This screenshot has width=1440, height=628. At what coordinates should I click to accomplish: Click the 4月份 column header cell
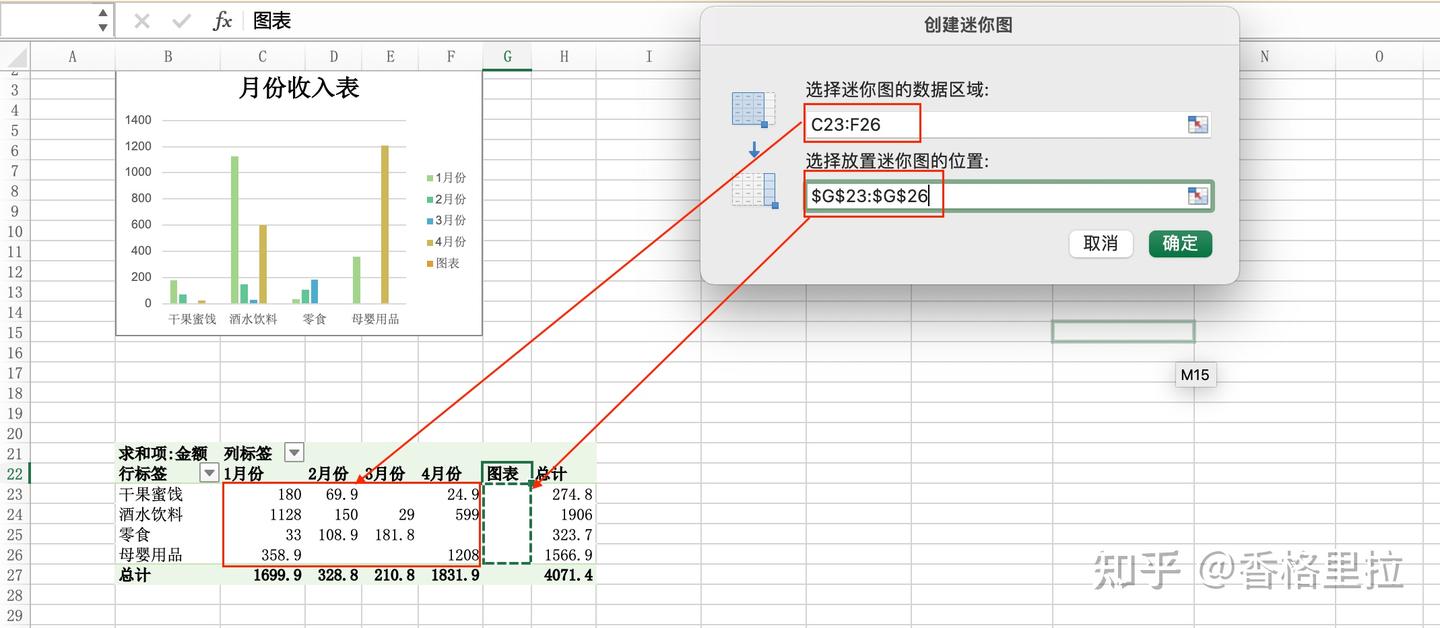[x=451, y=473]
